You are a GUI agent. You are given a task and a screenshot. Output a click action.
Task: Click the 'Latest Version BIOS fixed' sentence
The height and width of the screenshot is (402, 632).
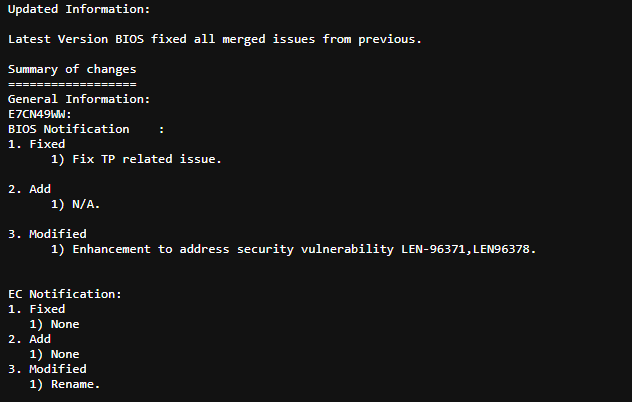pyautogui.click(x=215, y=39)
